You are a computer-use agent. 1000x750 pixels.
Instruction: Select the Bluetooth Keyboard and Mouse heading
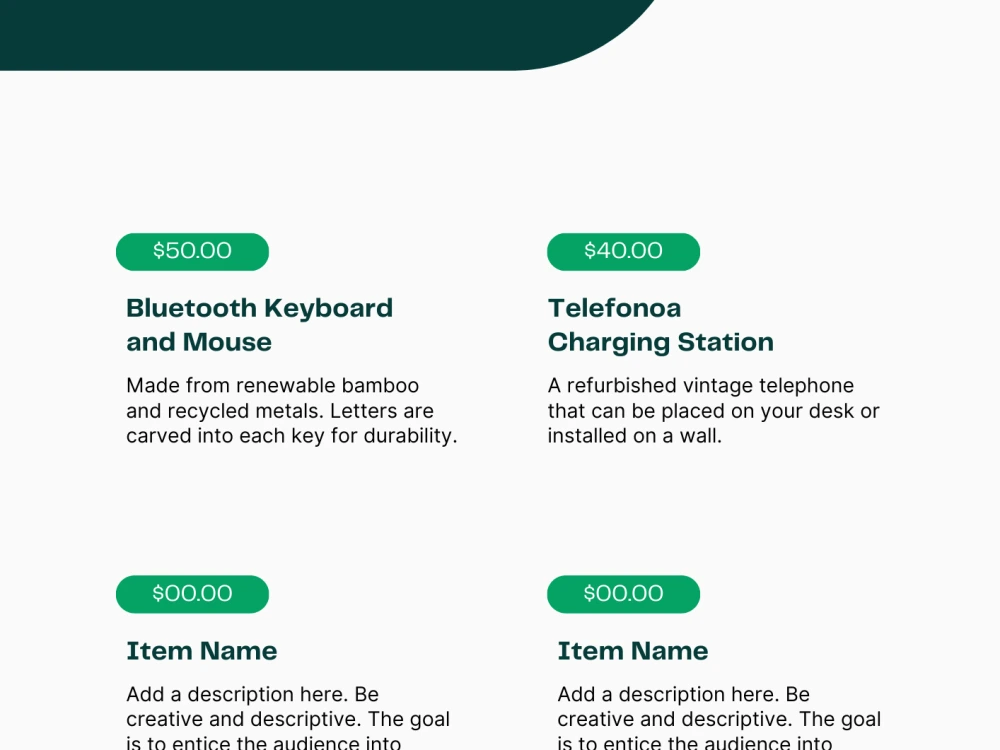click(x=260, y=325)
